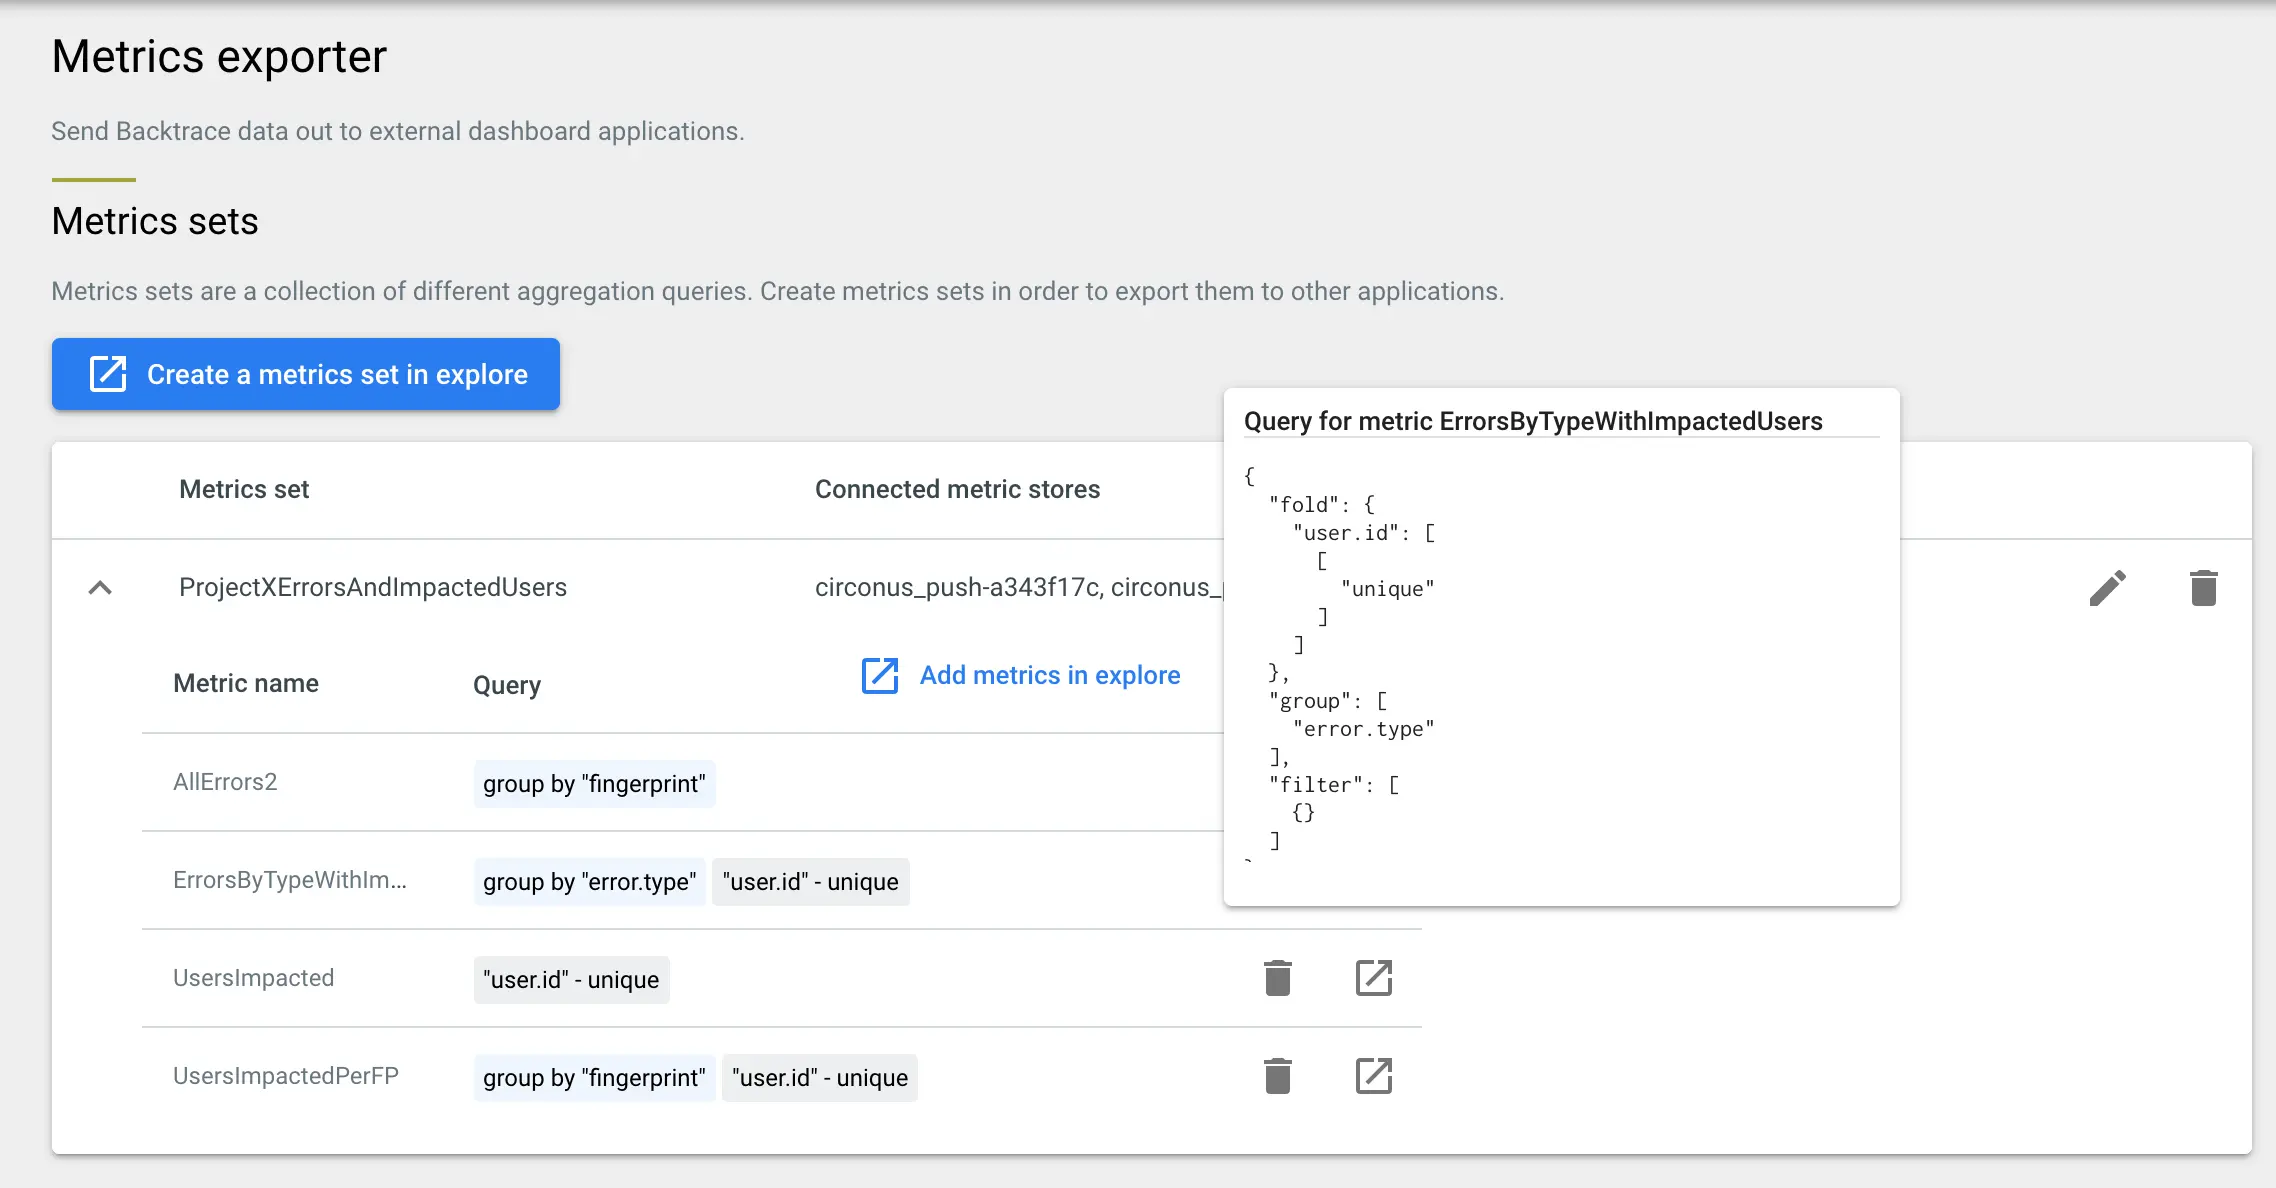
Task: Delete the UsersImpacted metric
Action: coord(1277,978)
